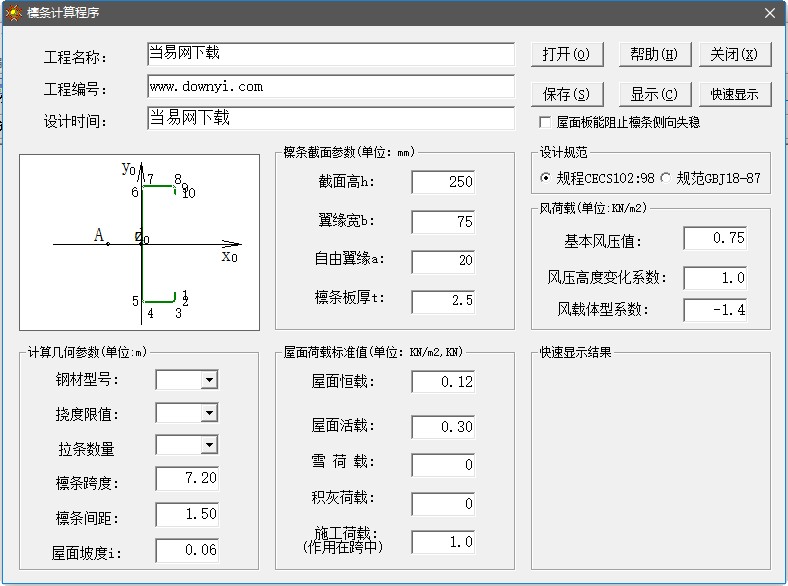
Task: Click the 截面高h input field
Action: [442, 182]
